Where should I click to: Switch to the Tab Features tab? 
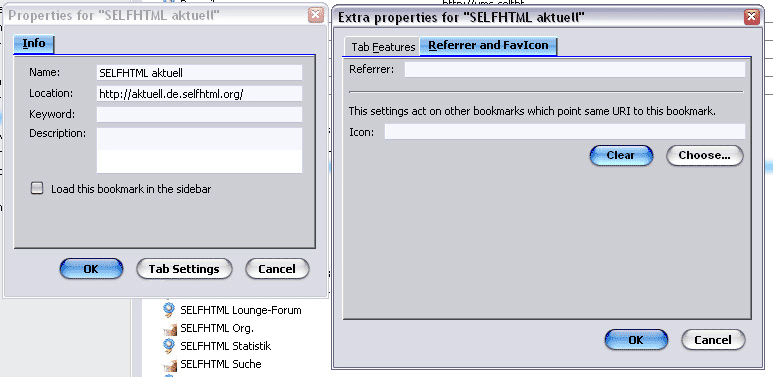point(383,47)
